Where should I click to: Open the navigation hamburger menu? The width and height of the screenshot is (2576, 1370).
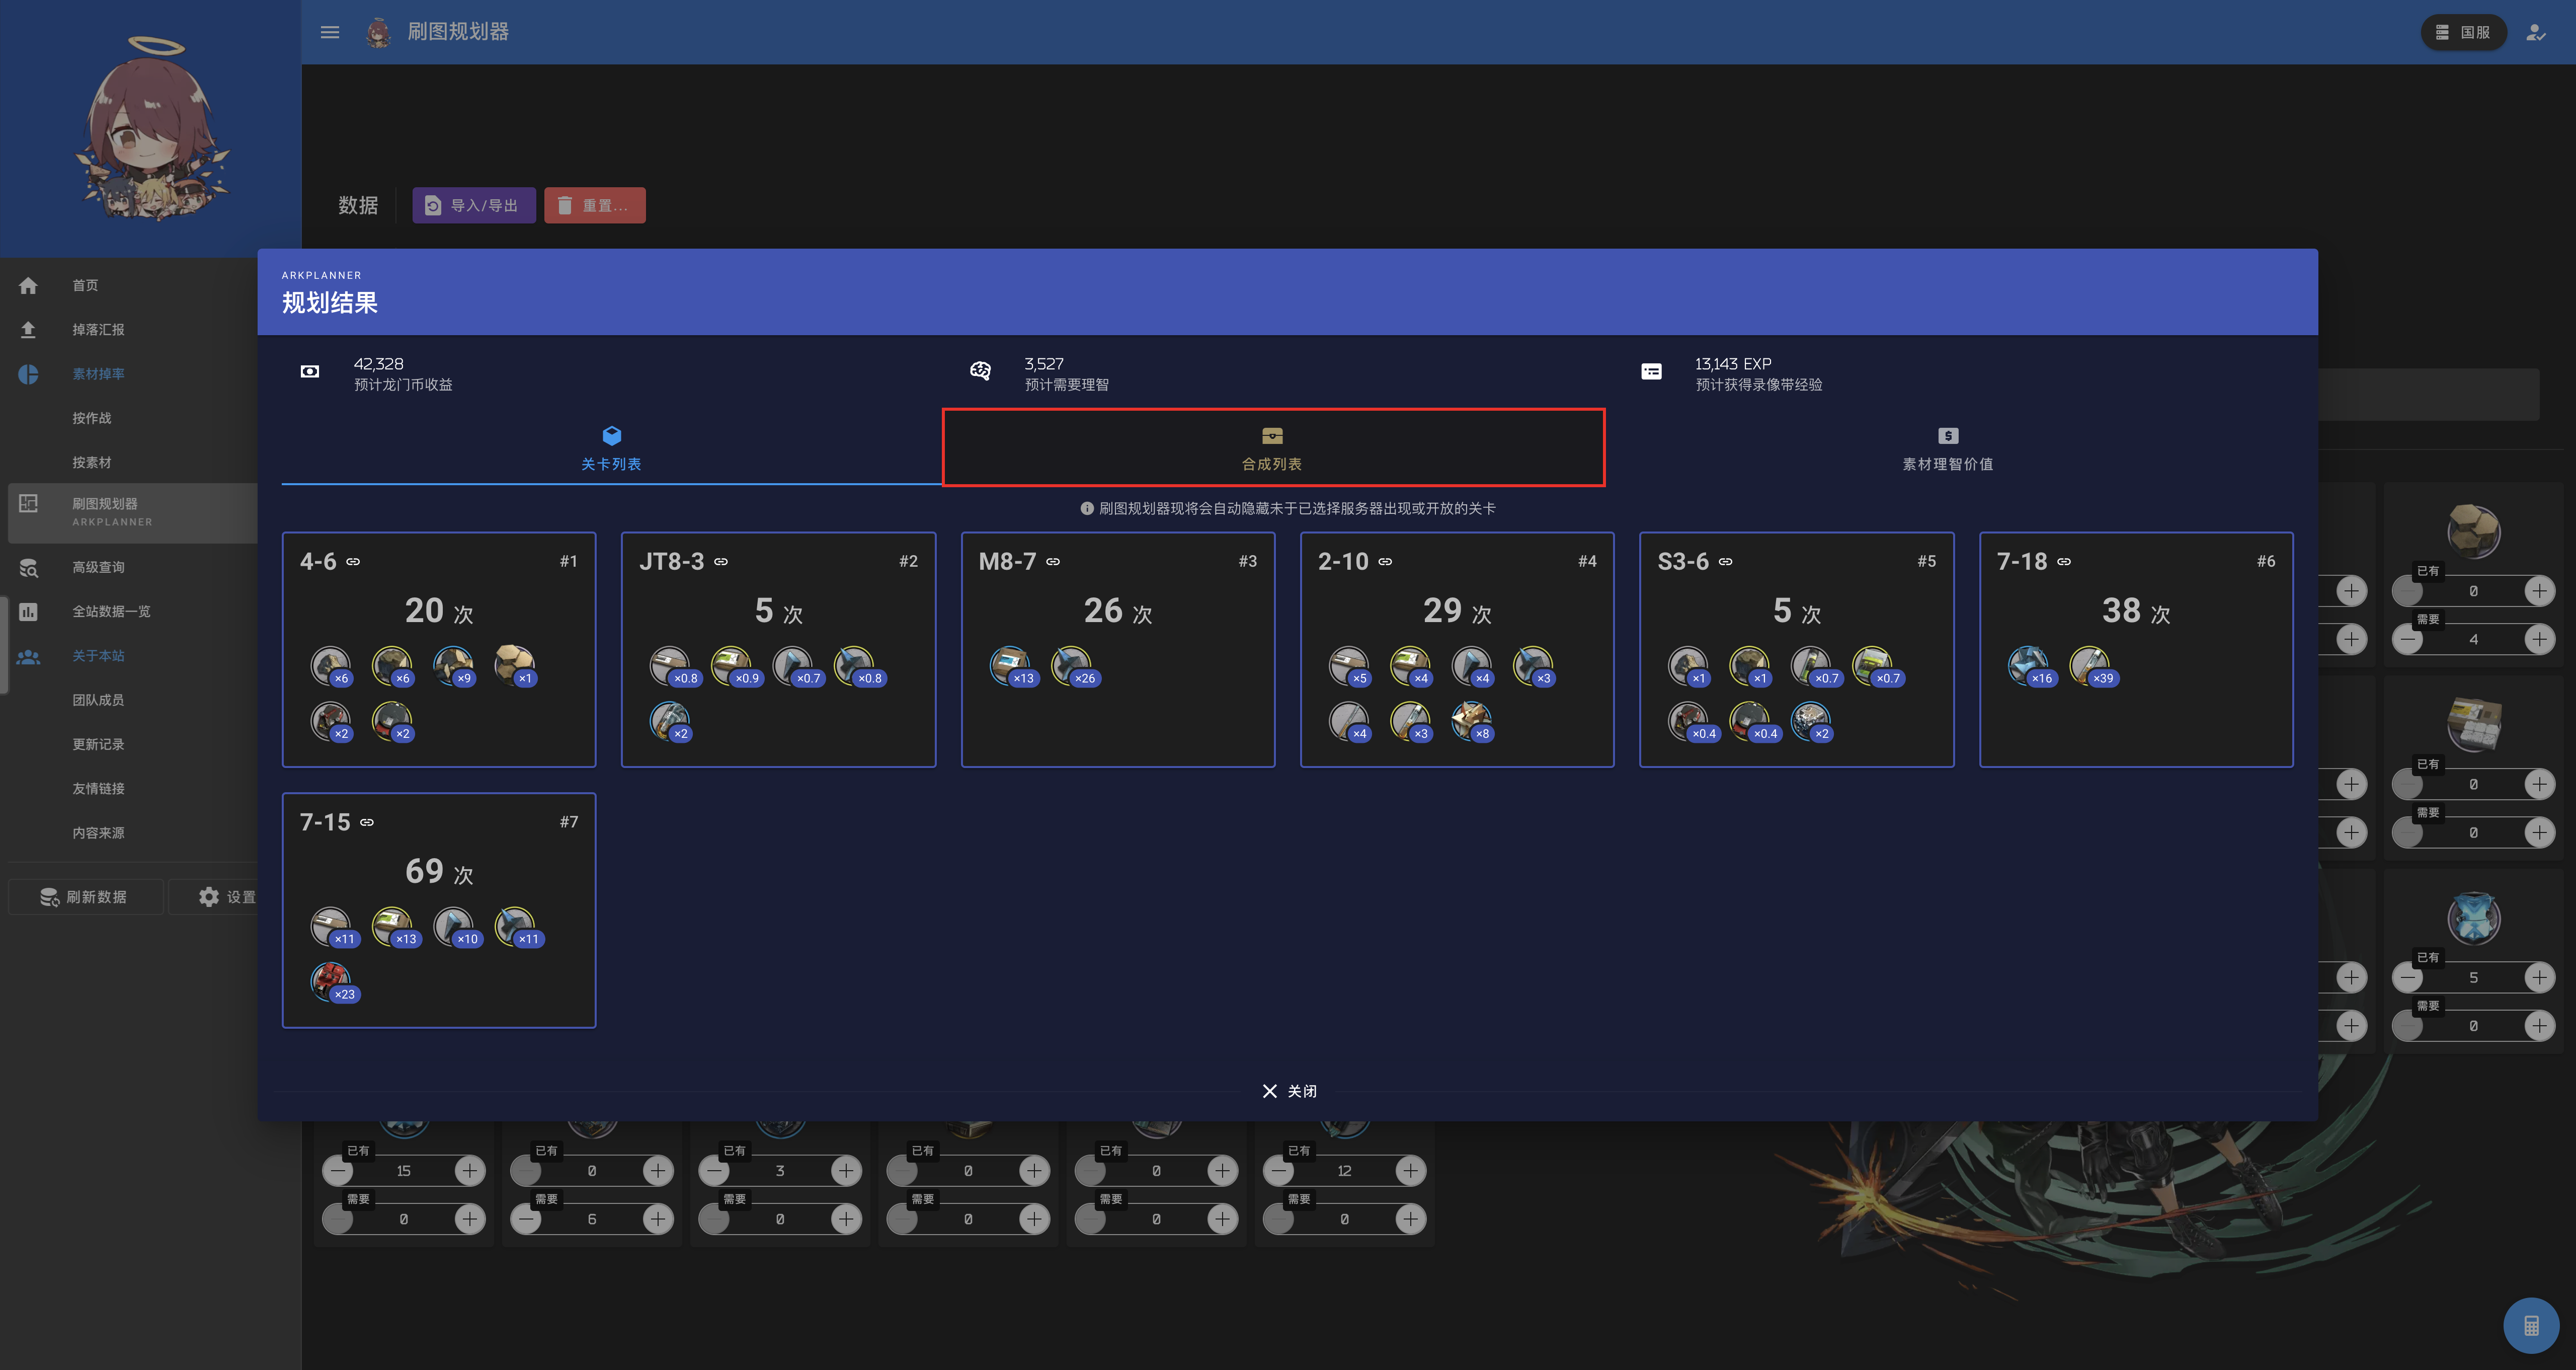pos(329,31)
